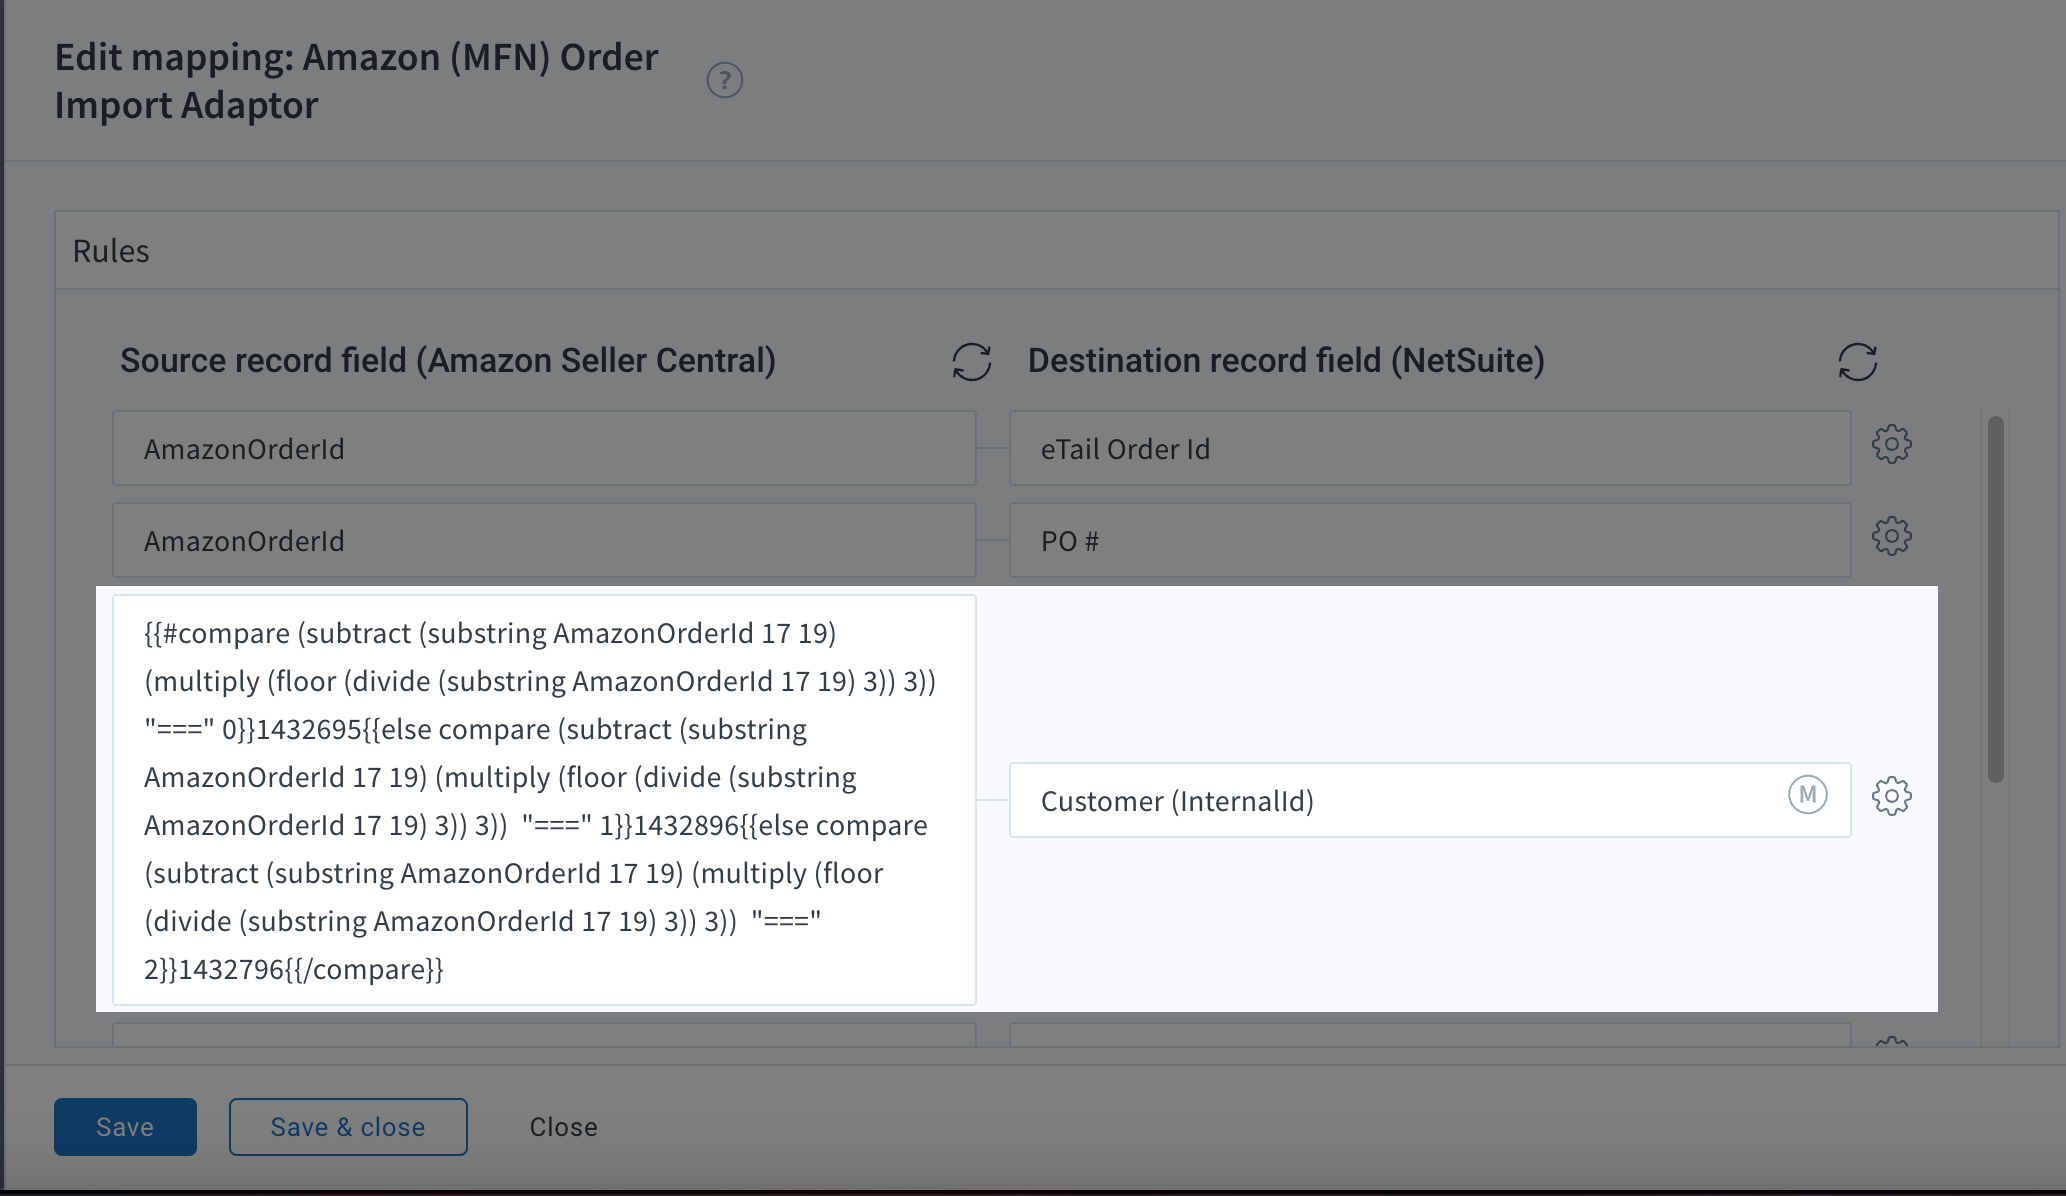
Task: Select the source field mapped to eTail Order Id
Action: [x=544, y=448]
